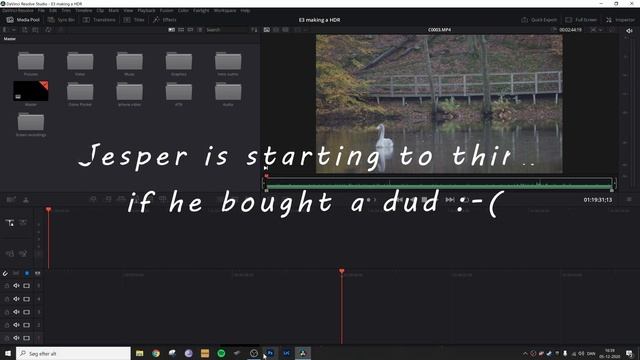This screenshot has height=360, width=640.
Task: Open the Media Pool panel
Action: click(x=23, y=20)
